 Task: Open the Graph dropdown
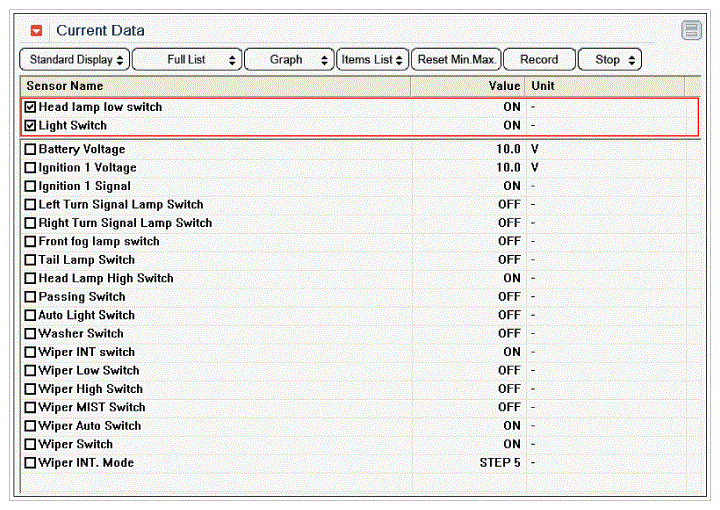(x=289, y=60)
